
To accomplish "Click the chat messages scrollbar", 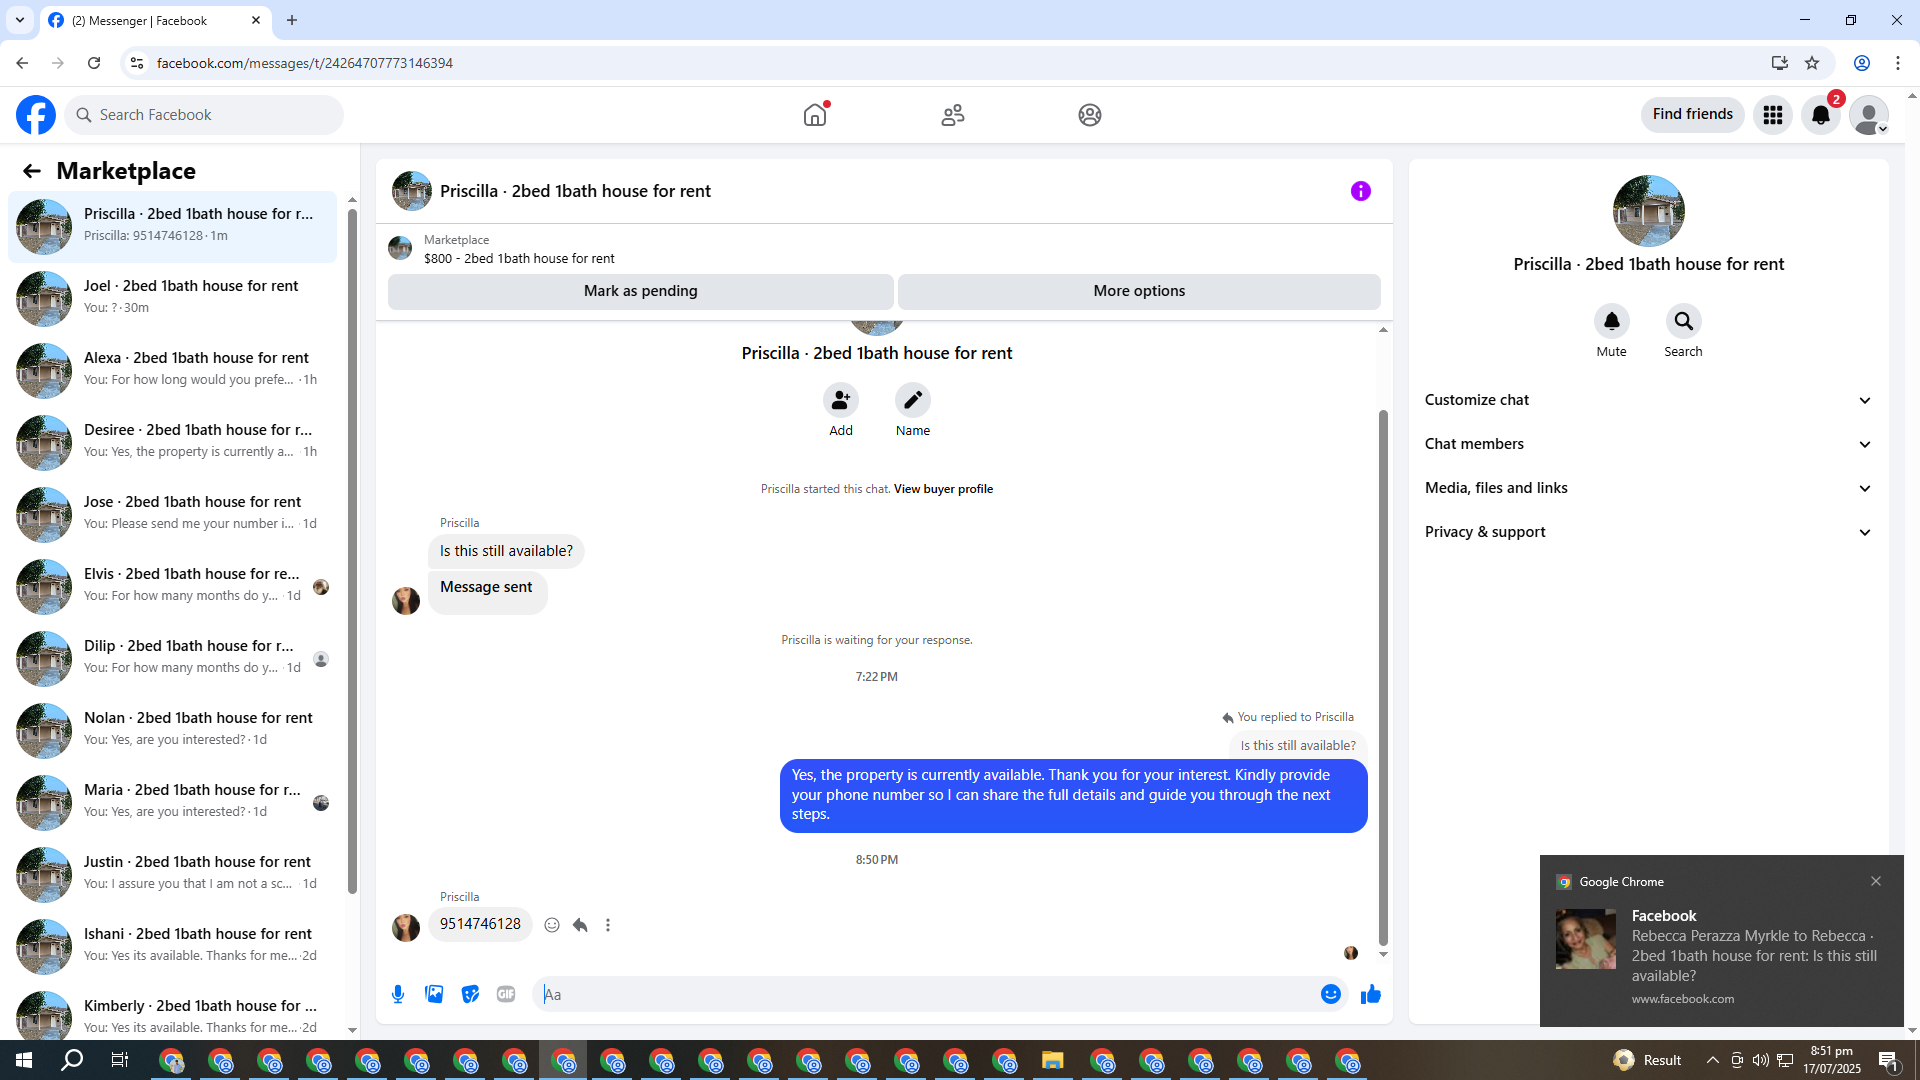I will click(x=1383, y=677).
